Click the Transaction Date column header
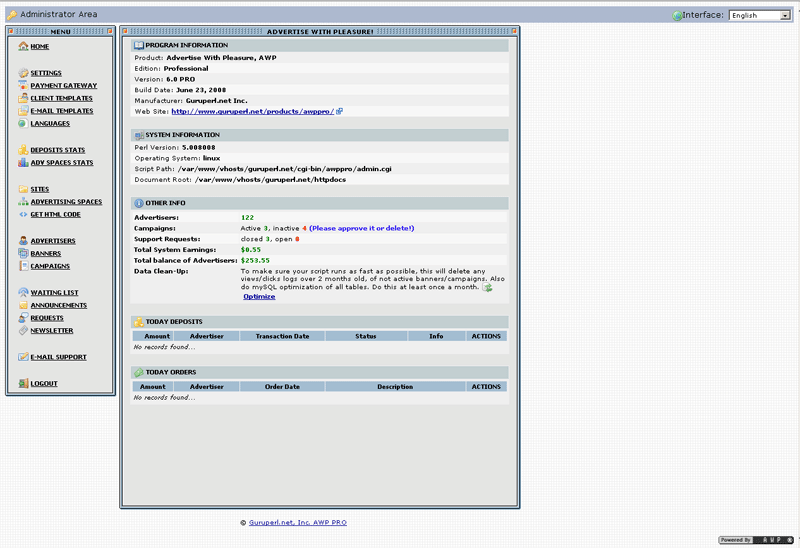Screen dimensions: 800x548 (282, 336)
